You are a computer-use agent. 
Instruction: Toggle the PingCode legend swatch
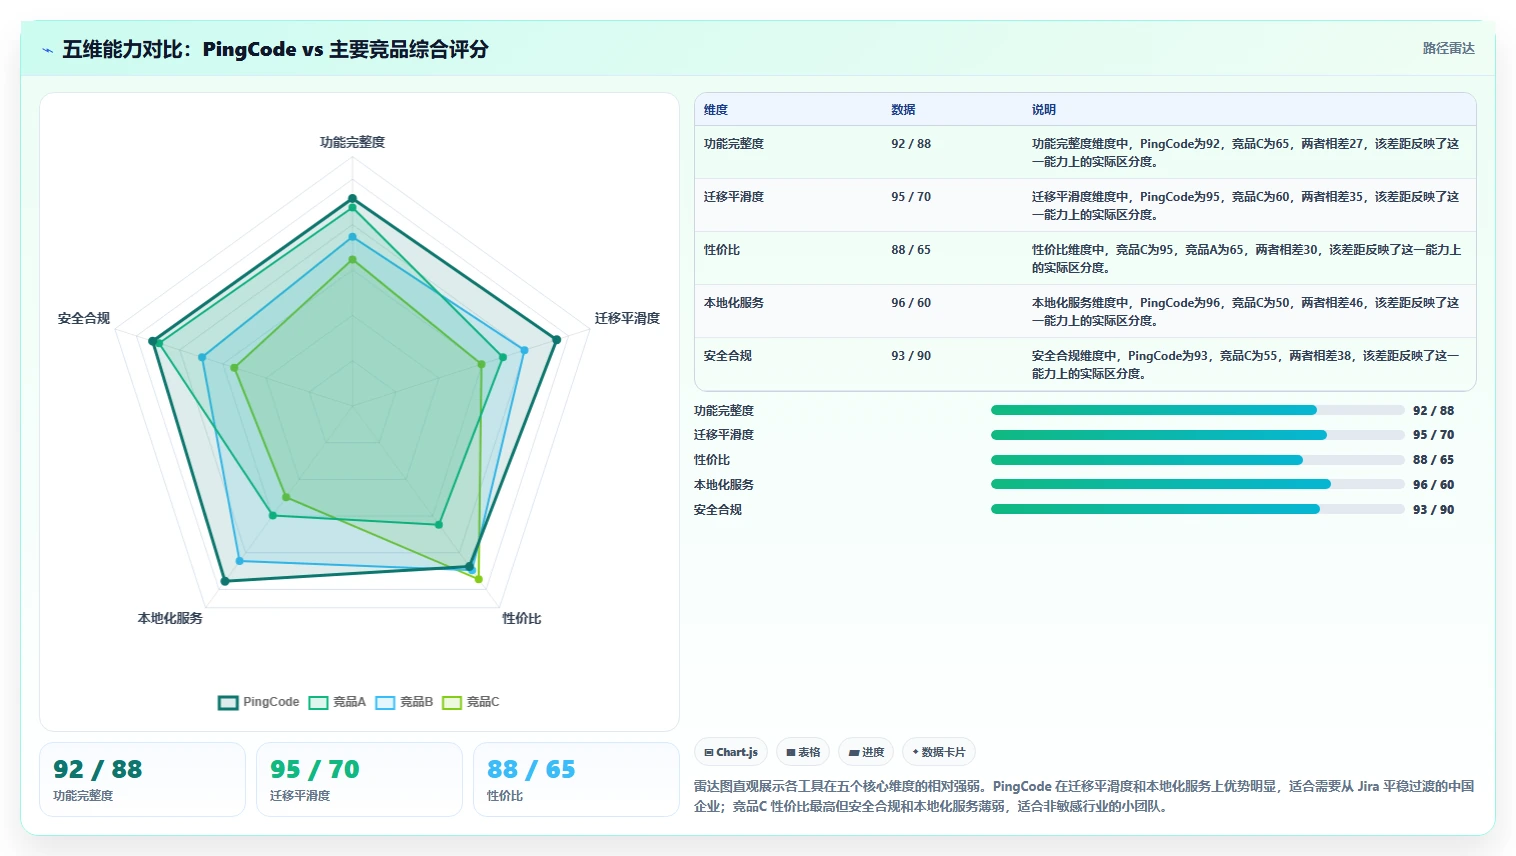(x=228, y=702)
